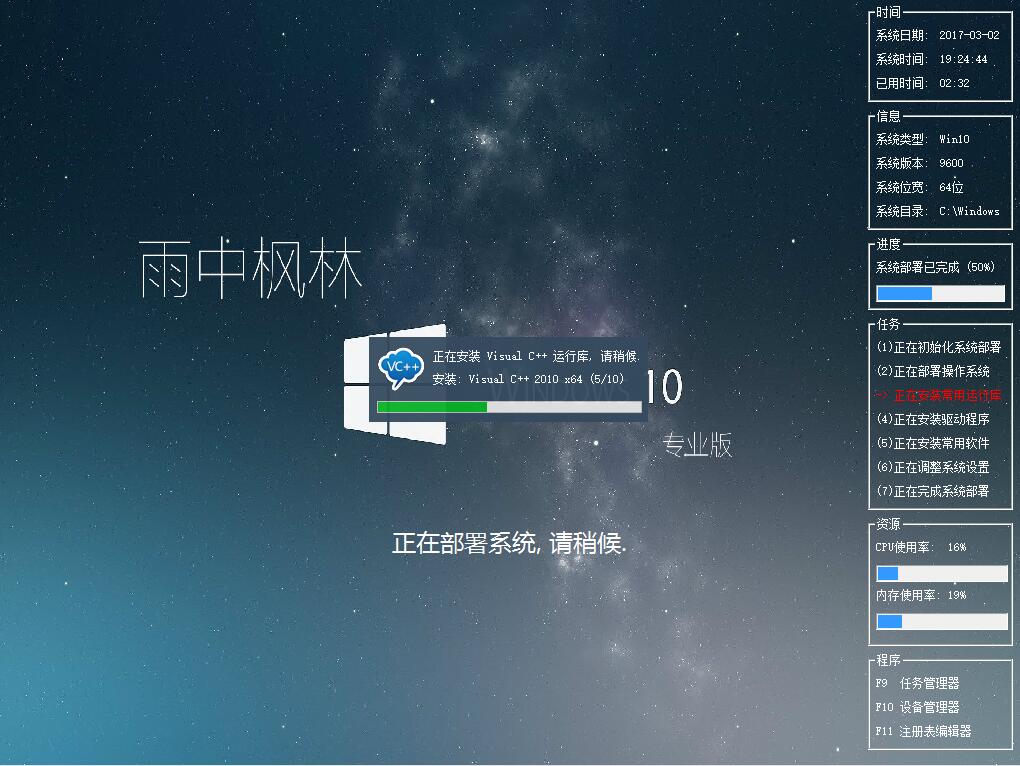Open F10 设备管理器 entry
The width and height of the screenshot is (1020, 766).
coord(917,707)
